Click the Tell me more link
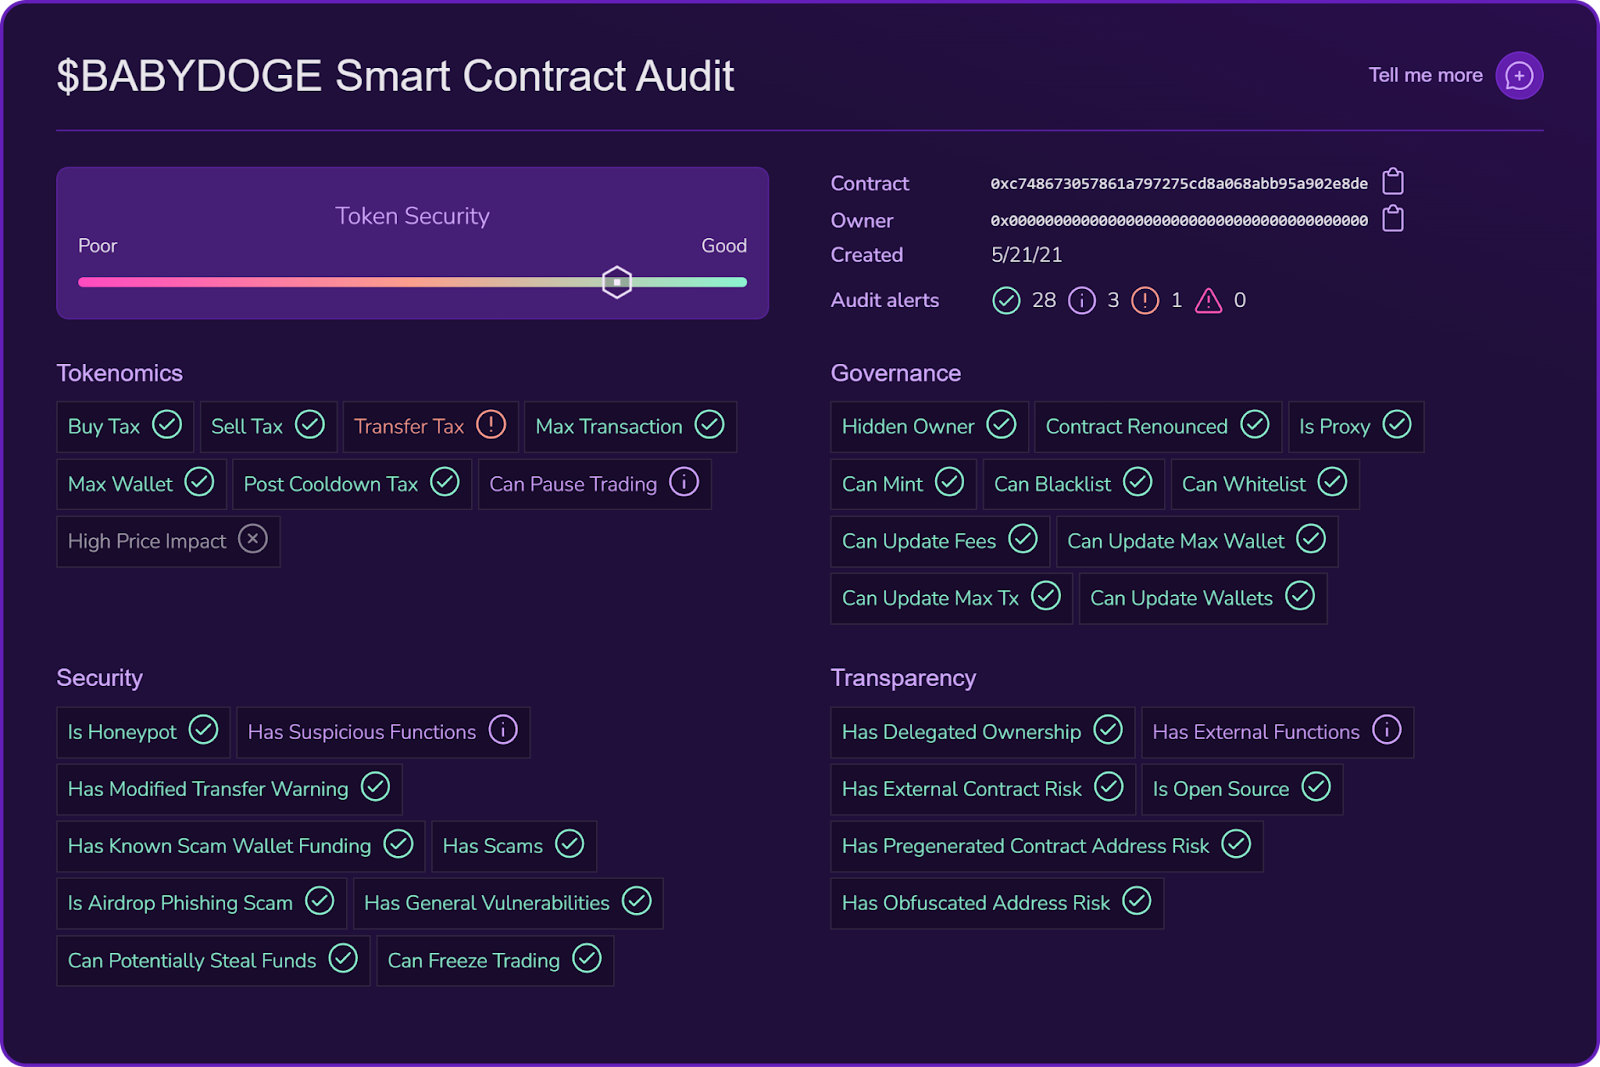Image resolution: width=1600 pixels, height=1067 pixels. [x=1425, y=76]
